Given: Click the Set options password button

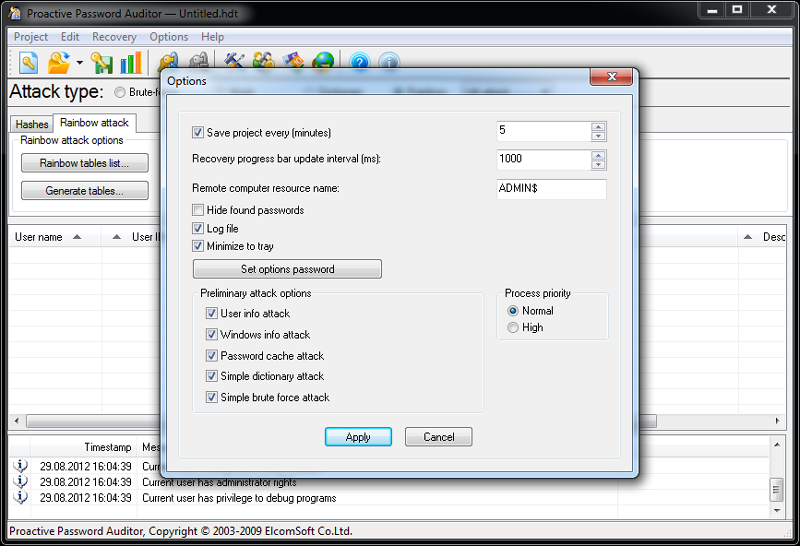Looking at the screenshot, I should [287, 269].
